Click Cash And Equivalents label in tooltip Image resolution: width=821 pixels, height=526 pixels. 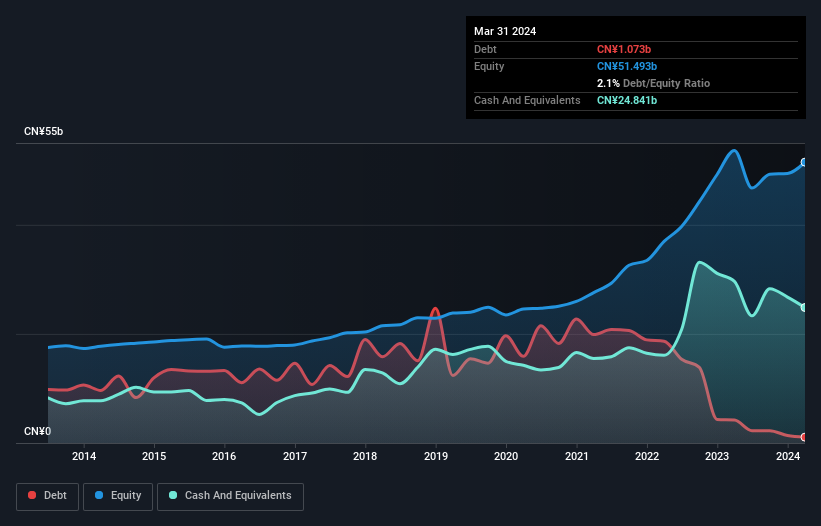pos(527,100)
